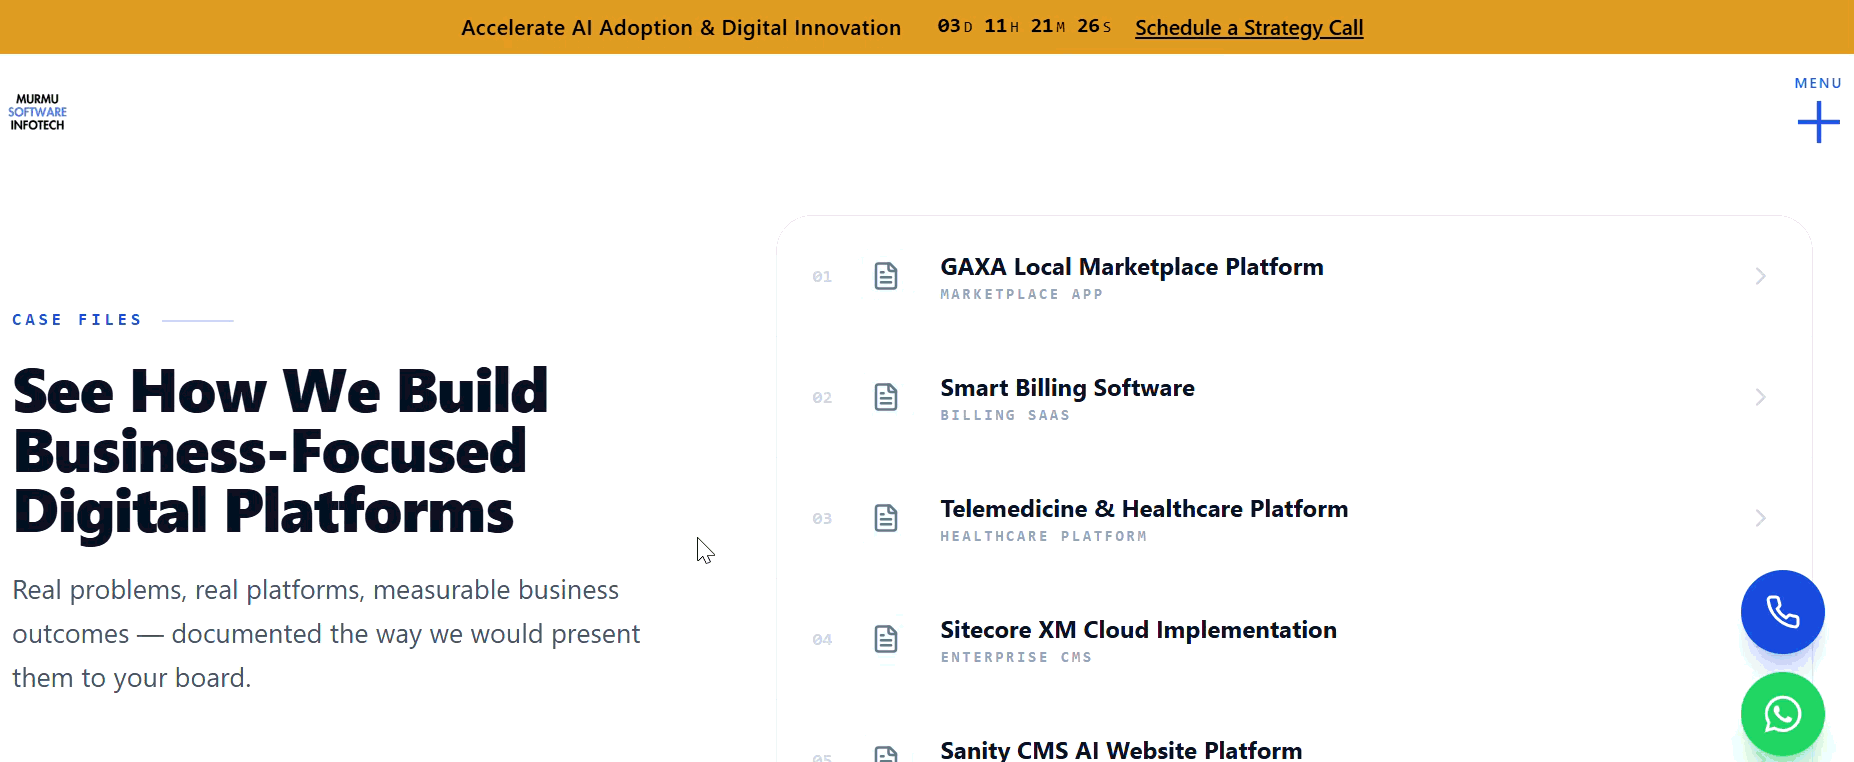Open Smart Billing Software case title

pos(1067,388)
